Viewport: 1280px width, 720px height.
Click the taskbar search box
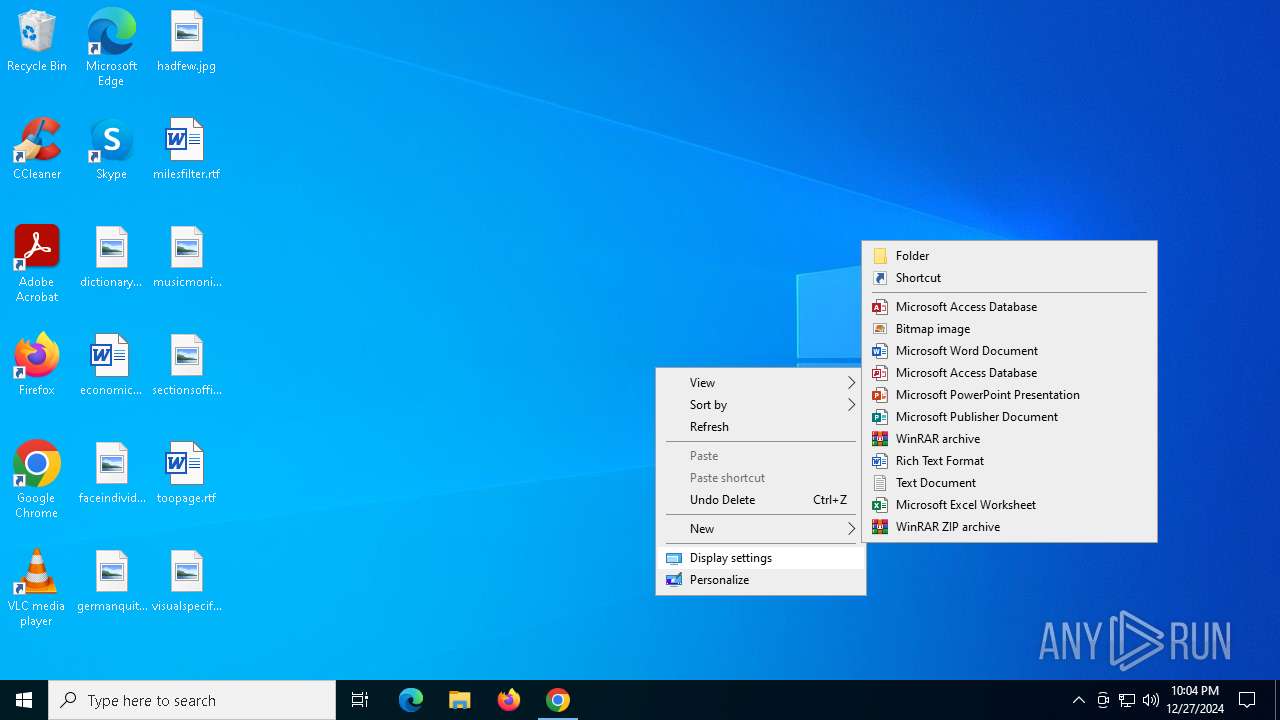tap(192, 700)
